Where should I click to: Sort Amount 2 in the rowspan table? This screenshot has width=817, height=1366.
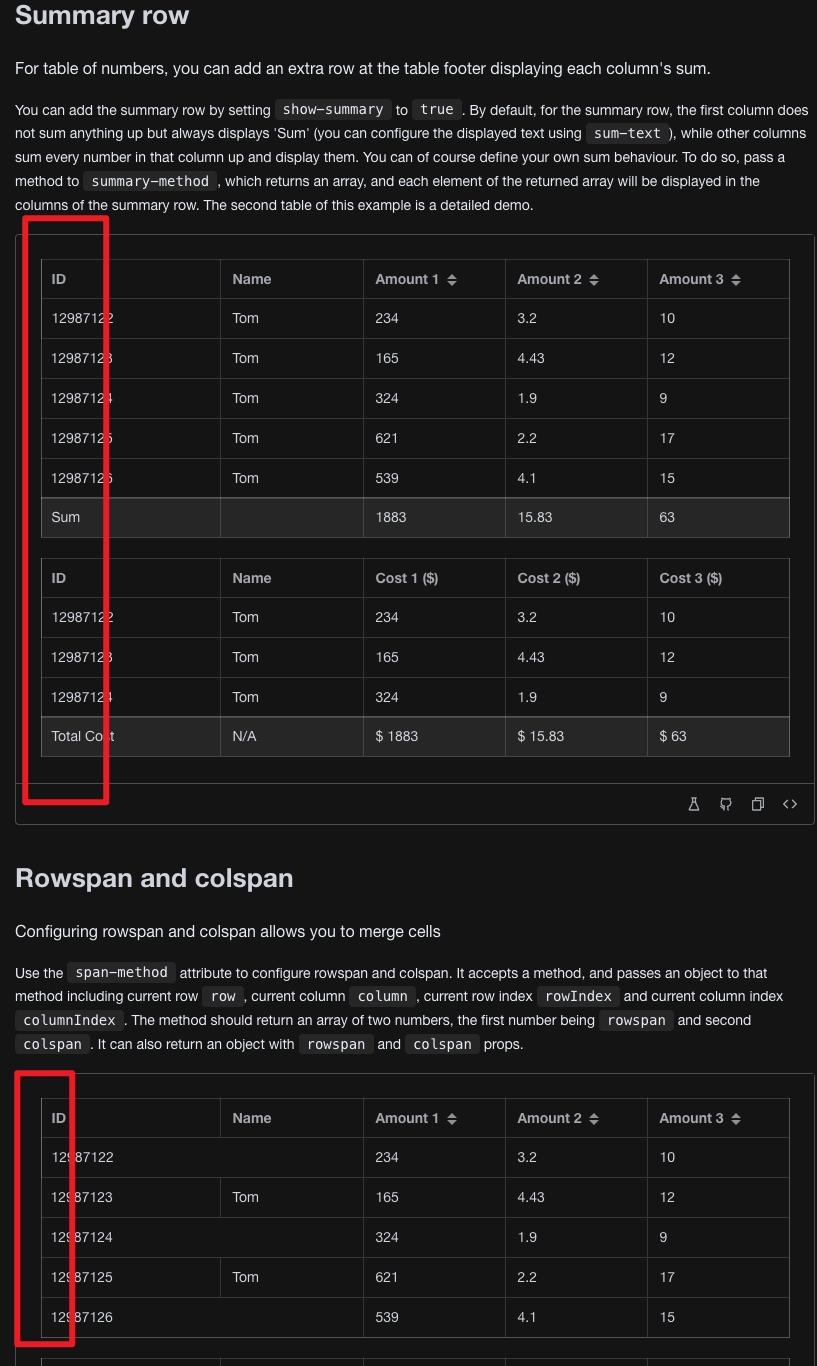click(x=594, y=1119)
